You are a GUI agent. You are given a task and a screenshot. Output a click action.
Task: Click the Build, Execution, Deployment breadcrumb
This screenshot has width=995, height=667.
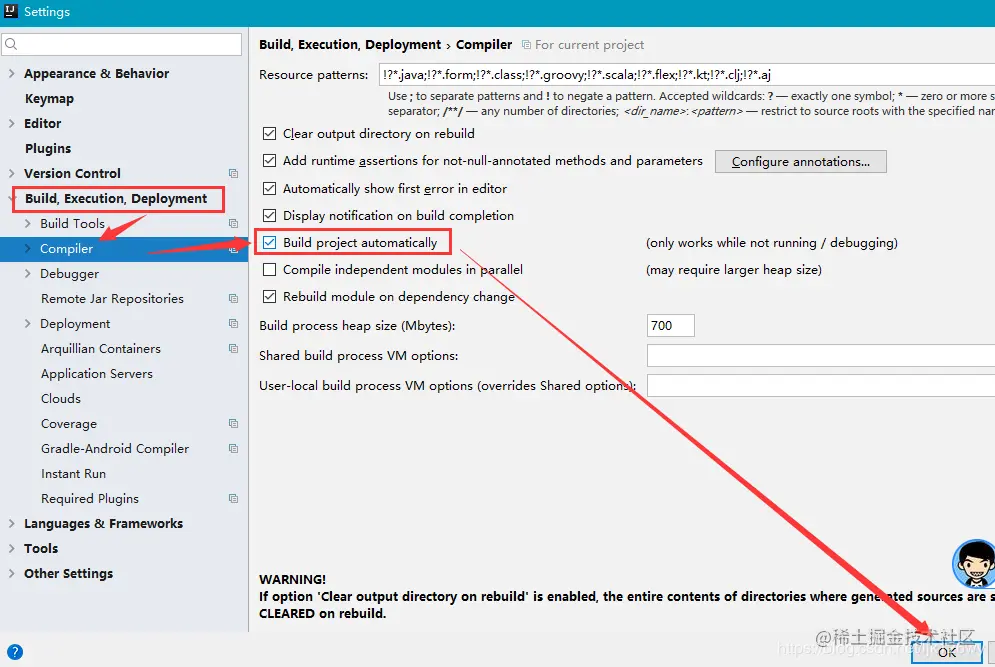350,44
